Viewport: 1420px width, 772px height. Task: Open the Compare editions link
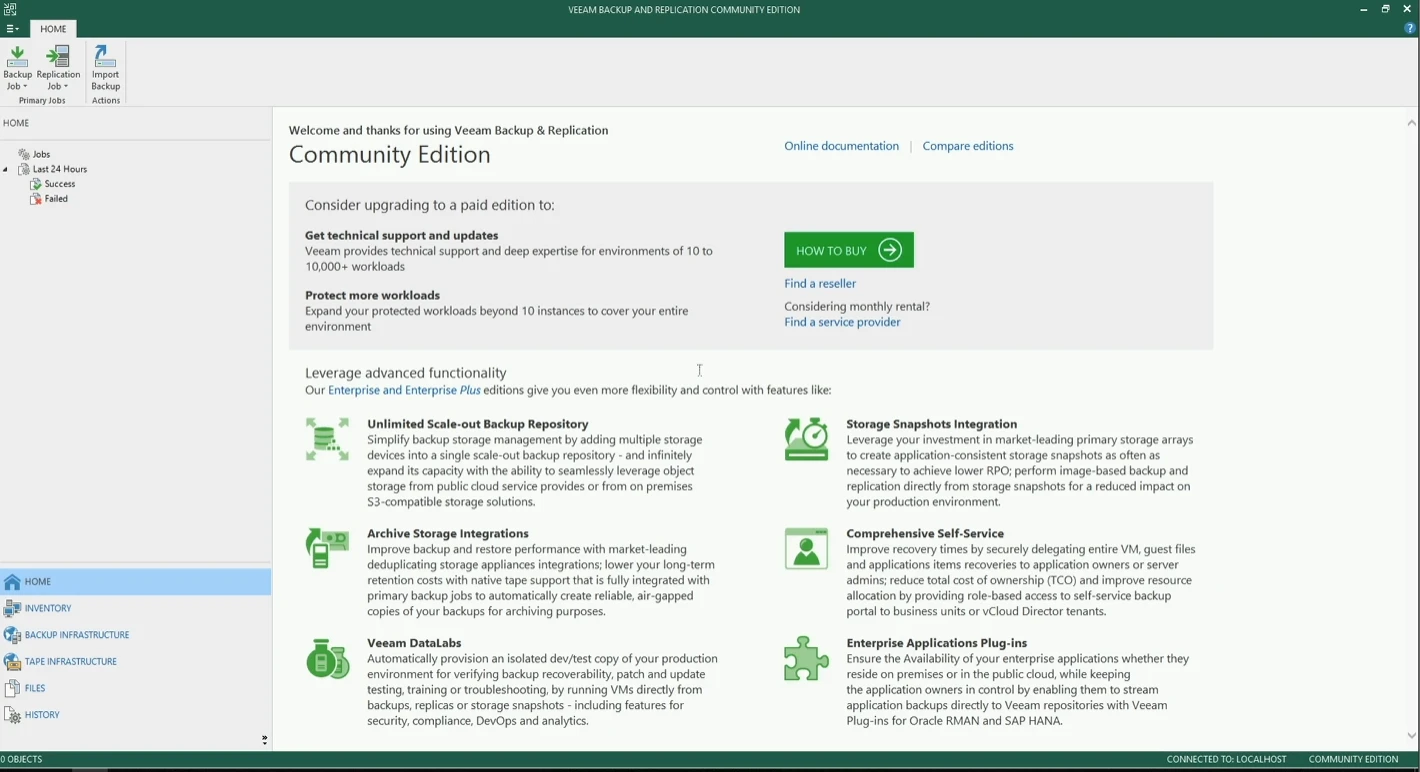coord(968,146)
